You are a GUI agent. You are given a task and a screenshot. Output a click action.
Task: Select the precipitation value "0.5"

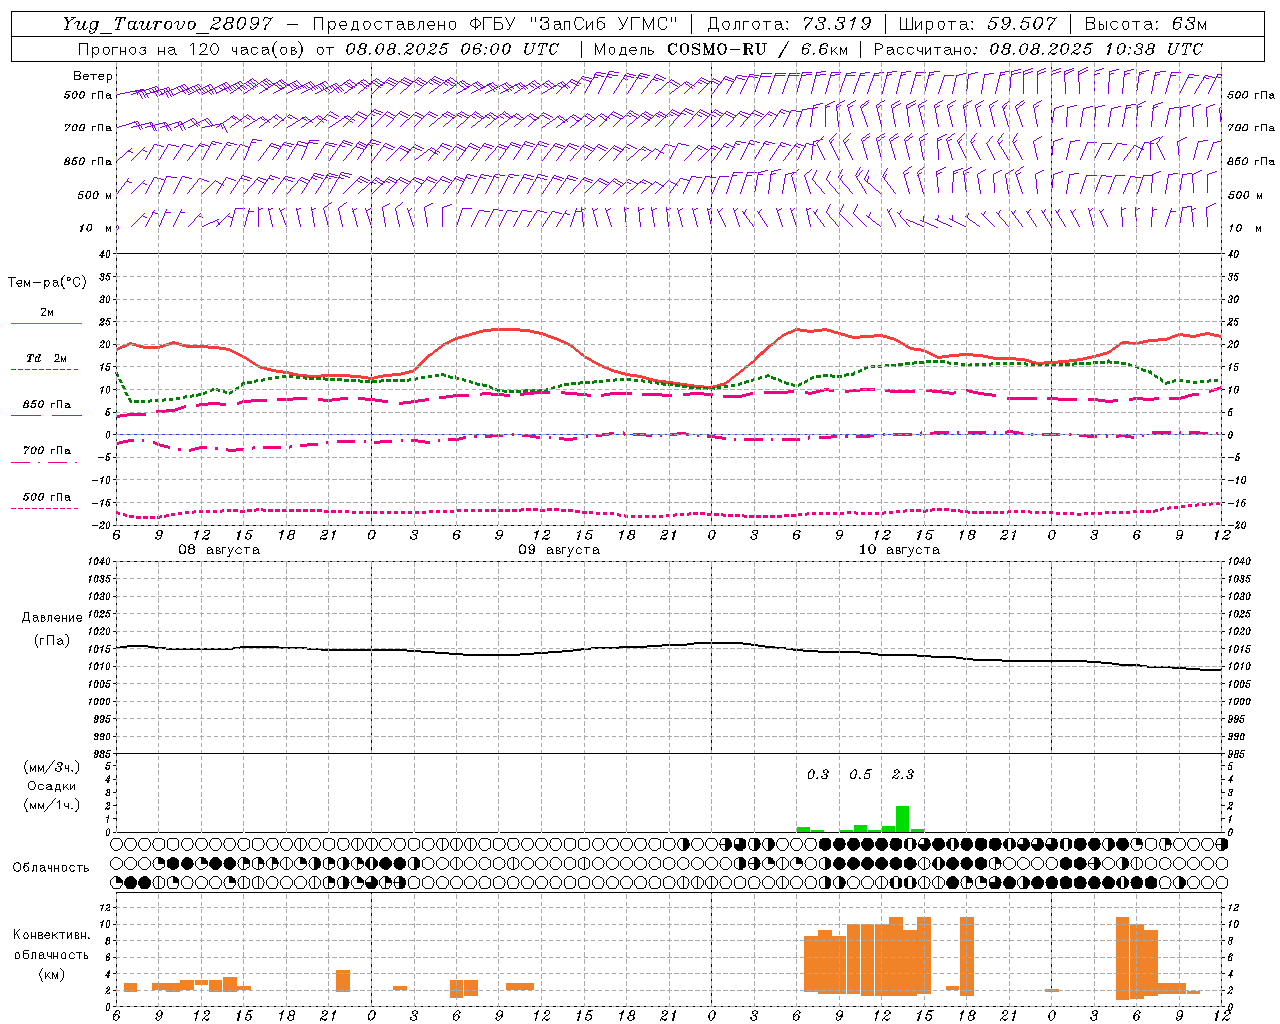(x=860, y=774)
